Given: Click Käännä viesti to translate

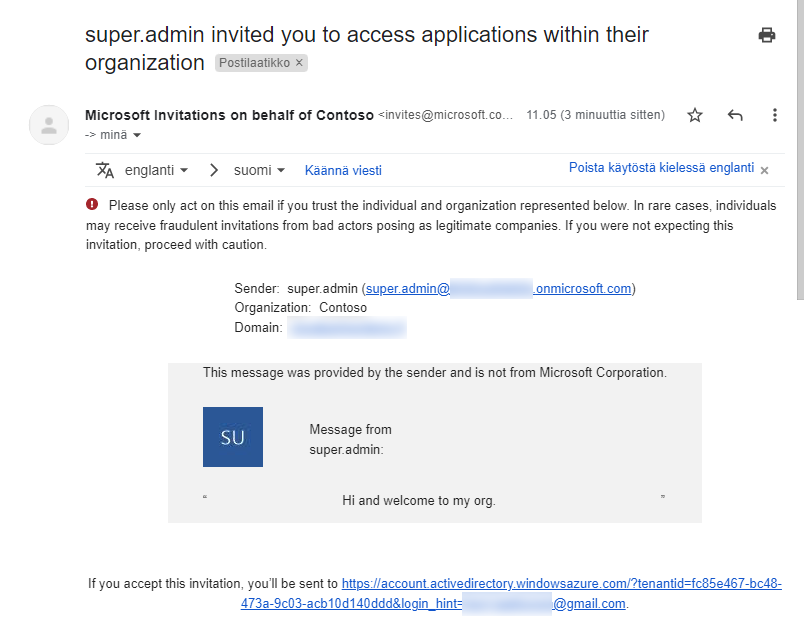Looking at the screenshot, I should (343, 170).
